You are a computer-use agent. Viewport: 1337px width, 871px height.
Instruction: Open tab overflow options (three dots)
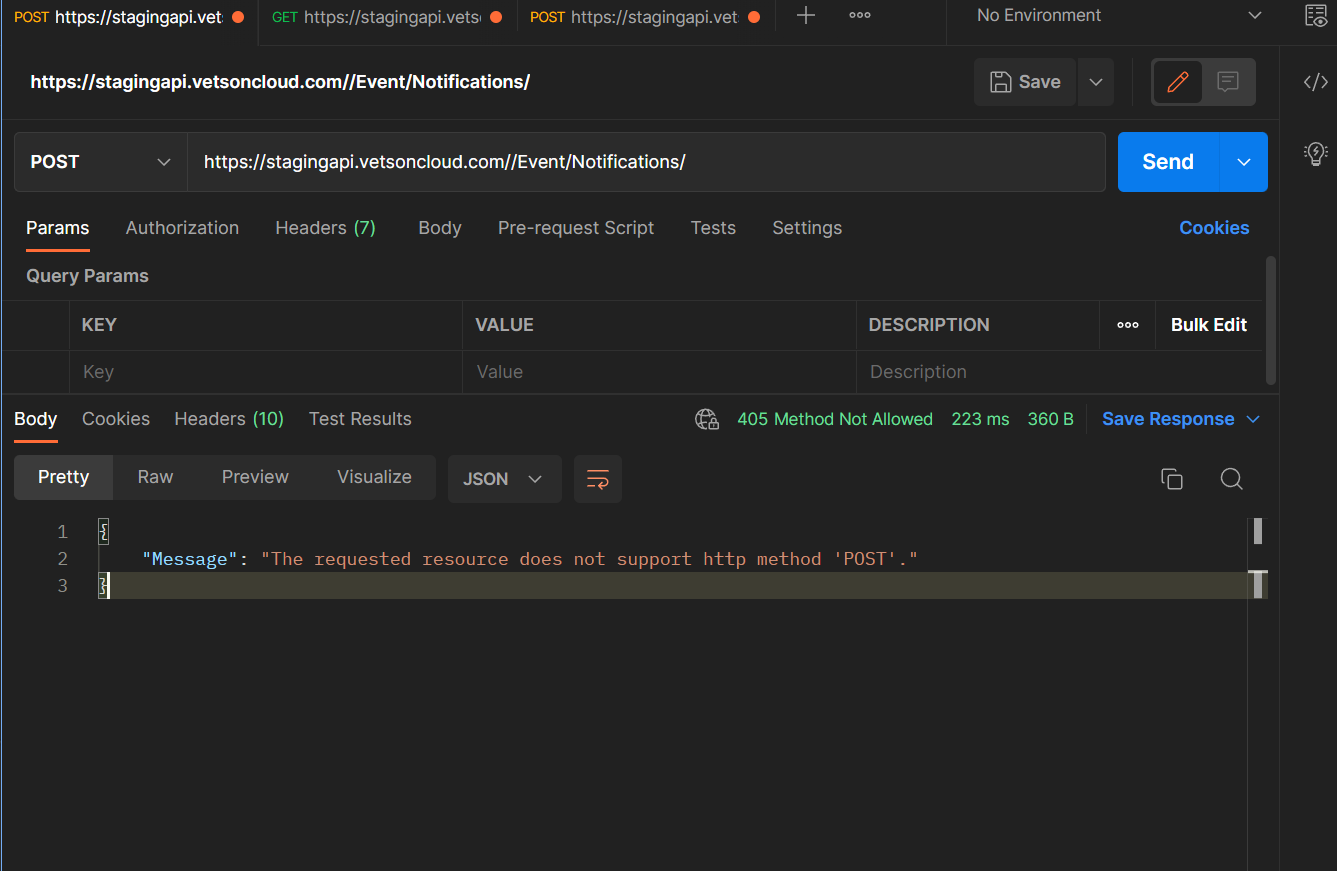[859, 16]
